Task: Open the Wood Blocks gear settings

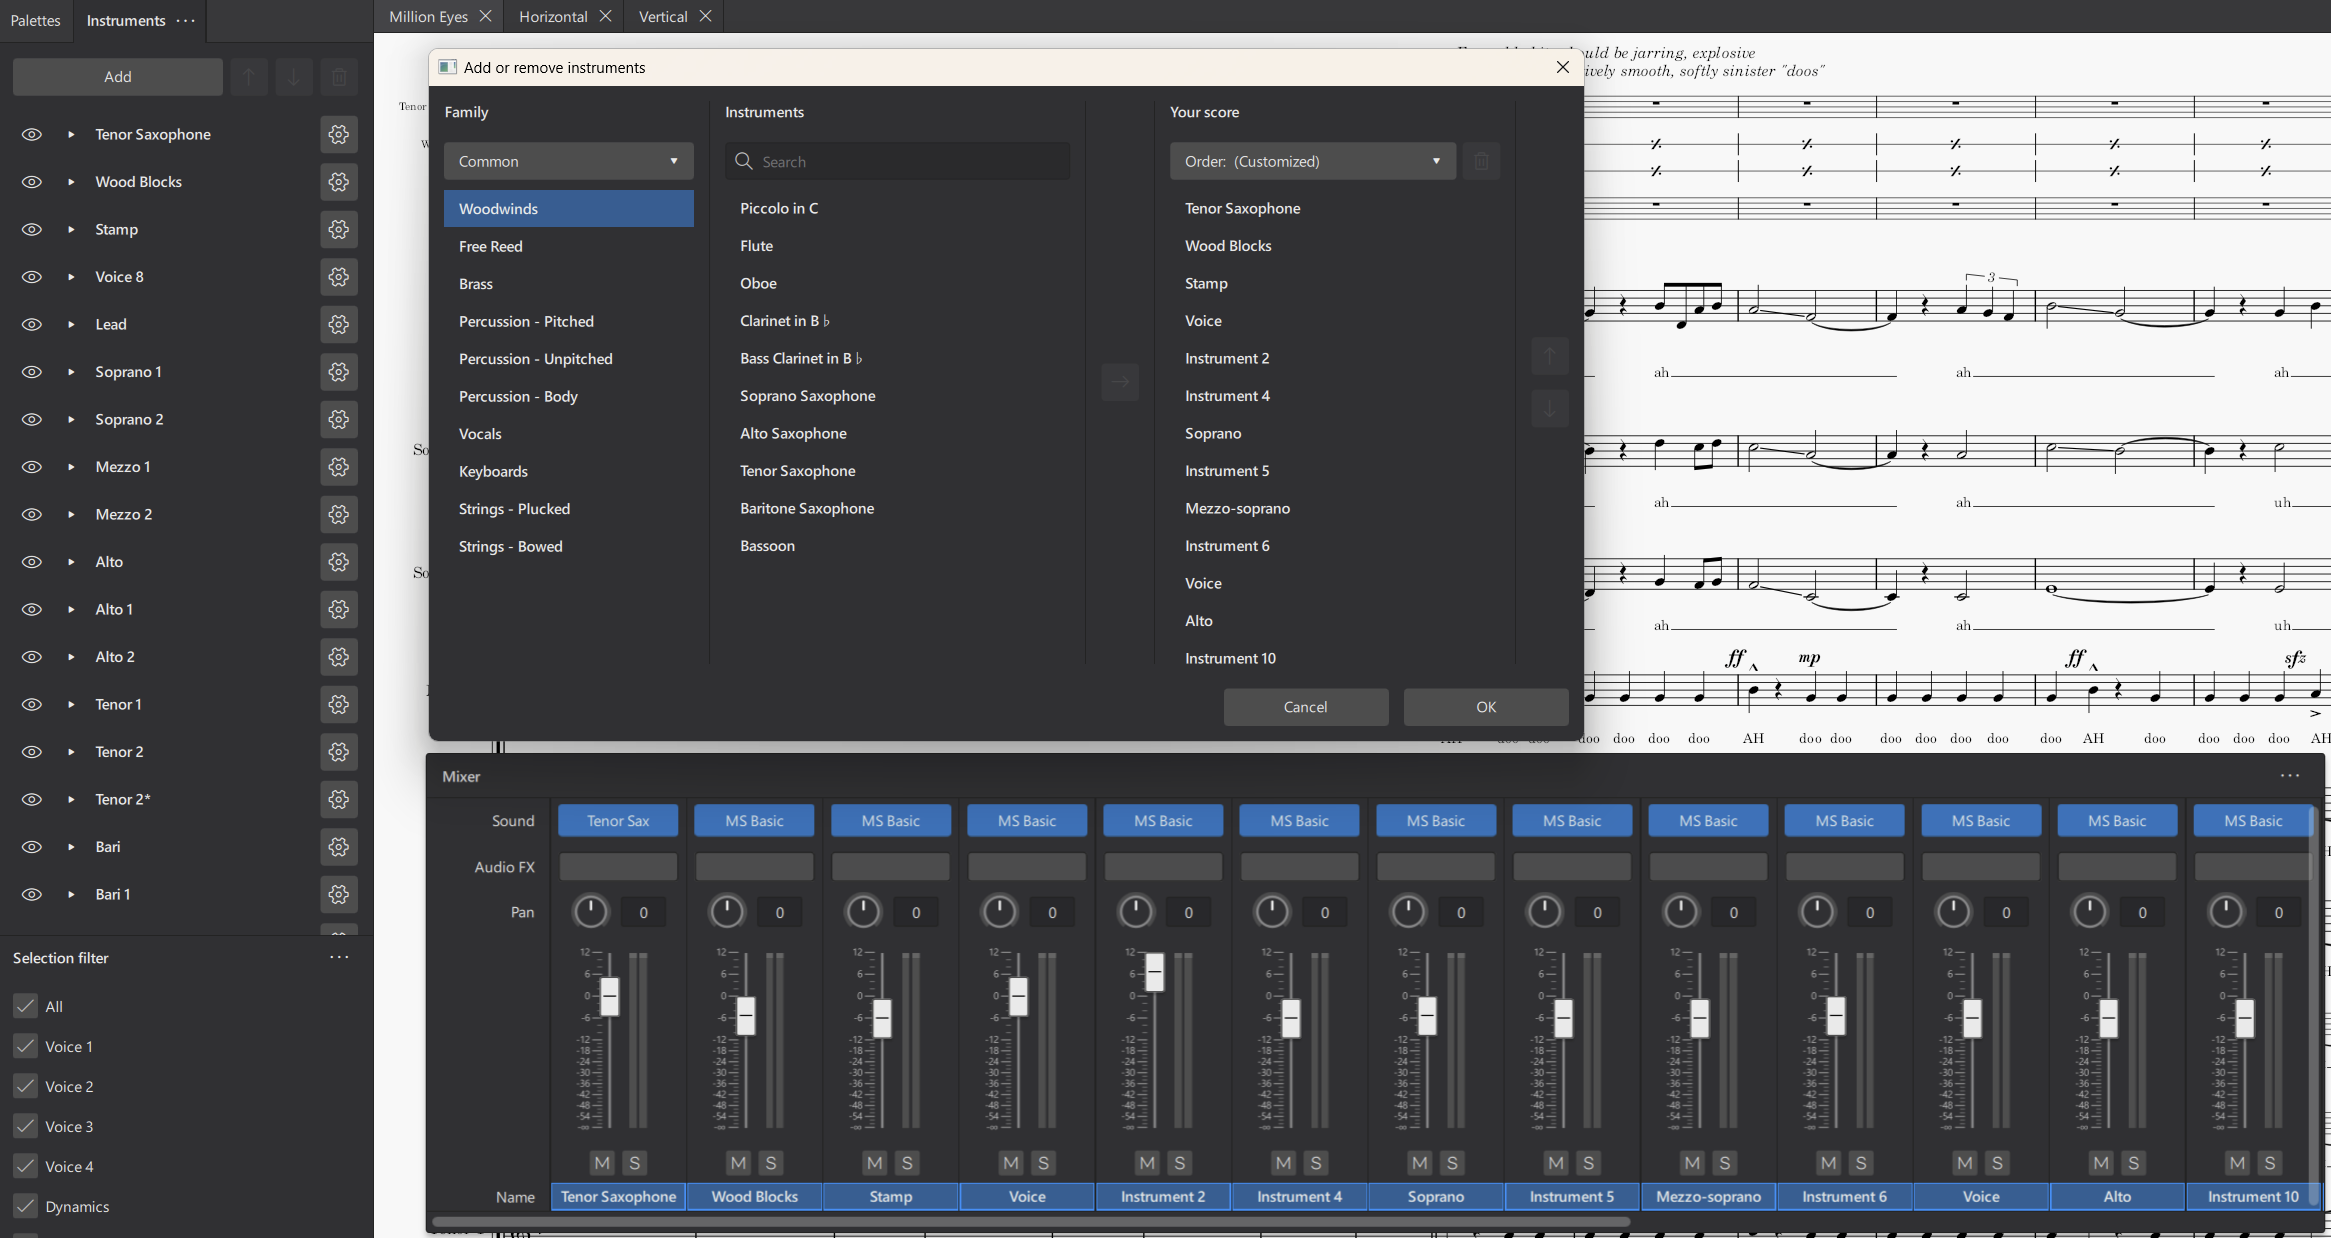Action: tap(339, 182)
